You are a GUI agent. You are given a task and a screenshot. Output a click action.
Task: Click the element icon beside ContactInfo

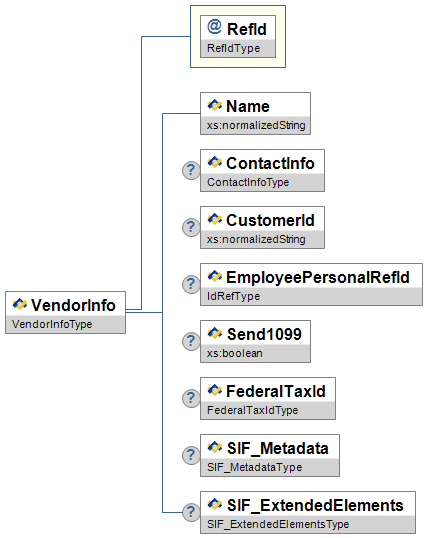(x=215, y=162)
